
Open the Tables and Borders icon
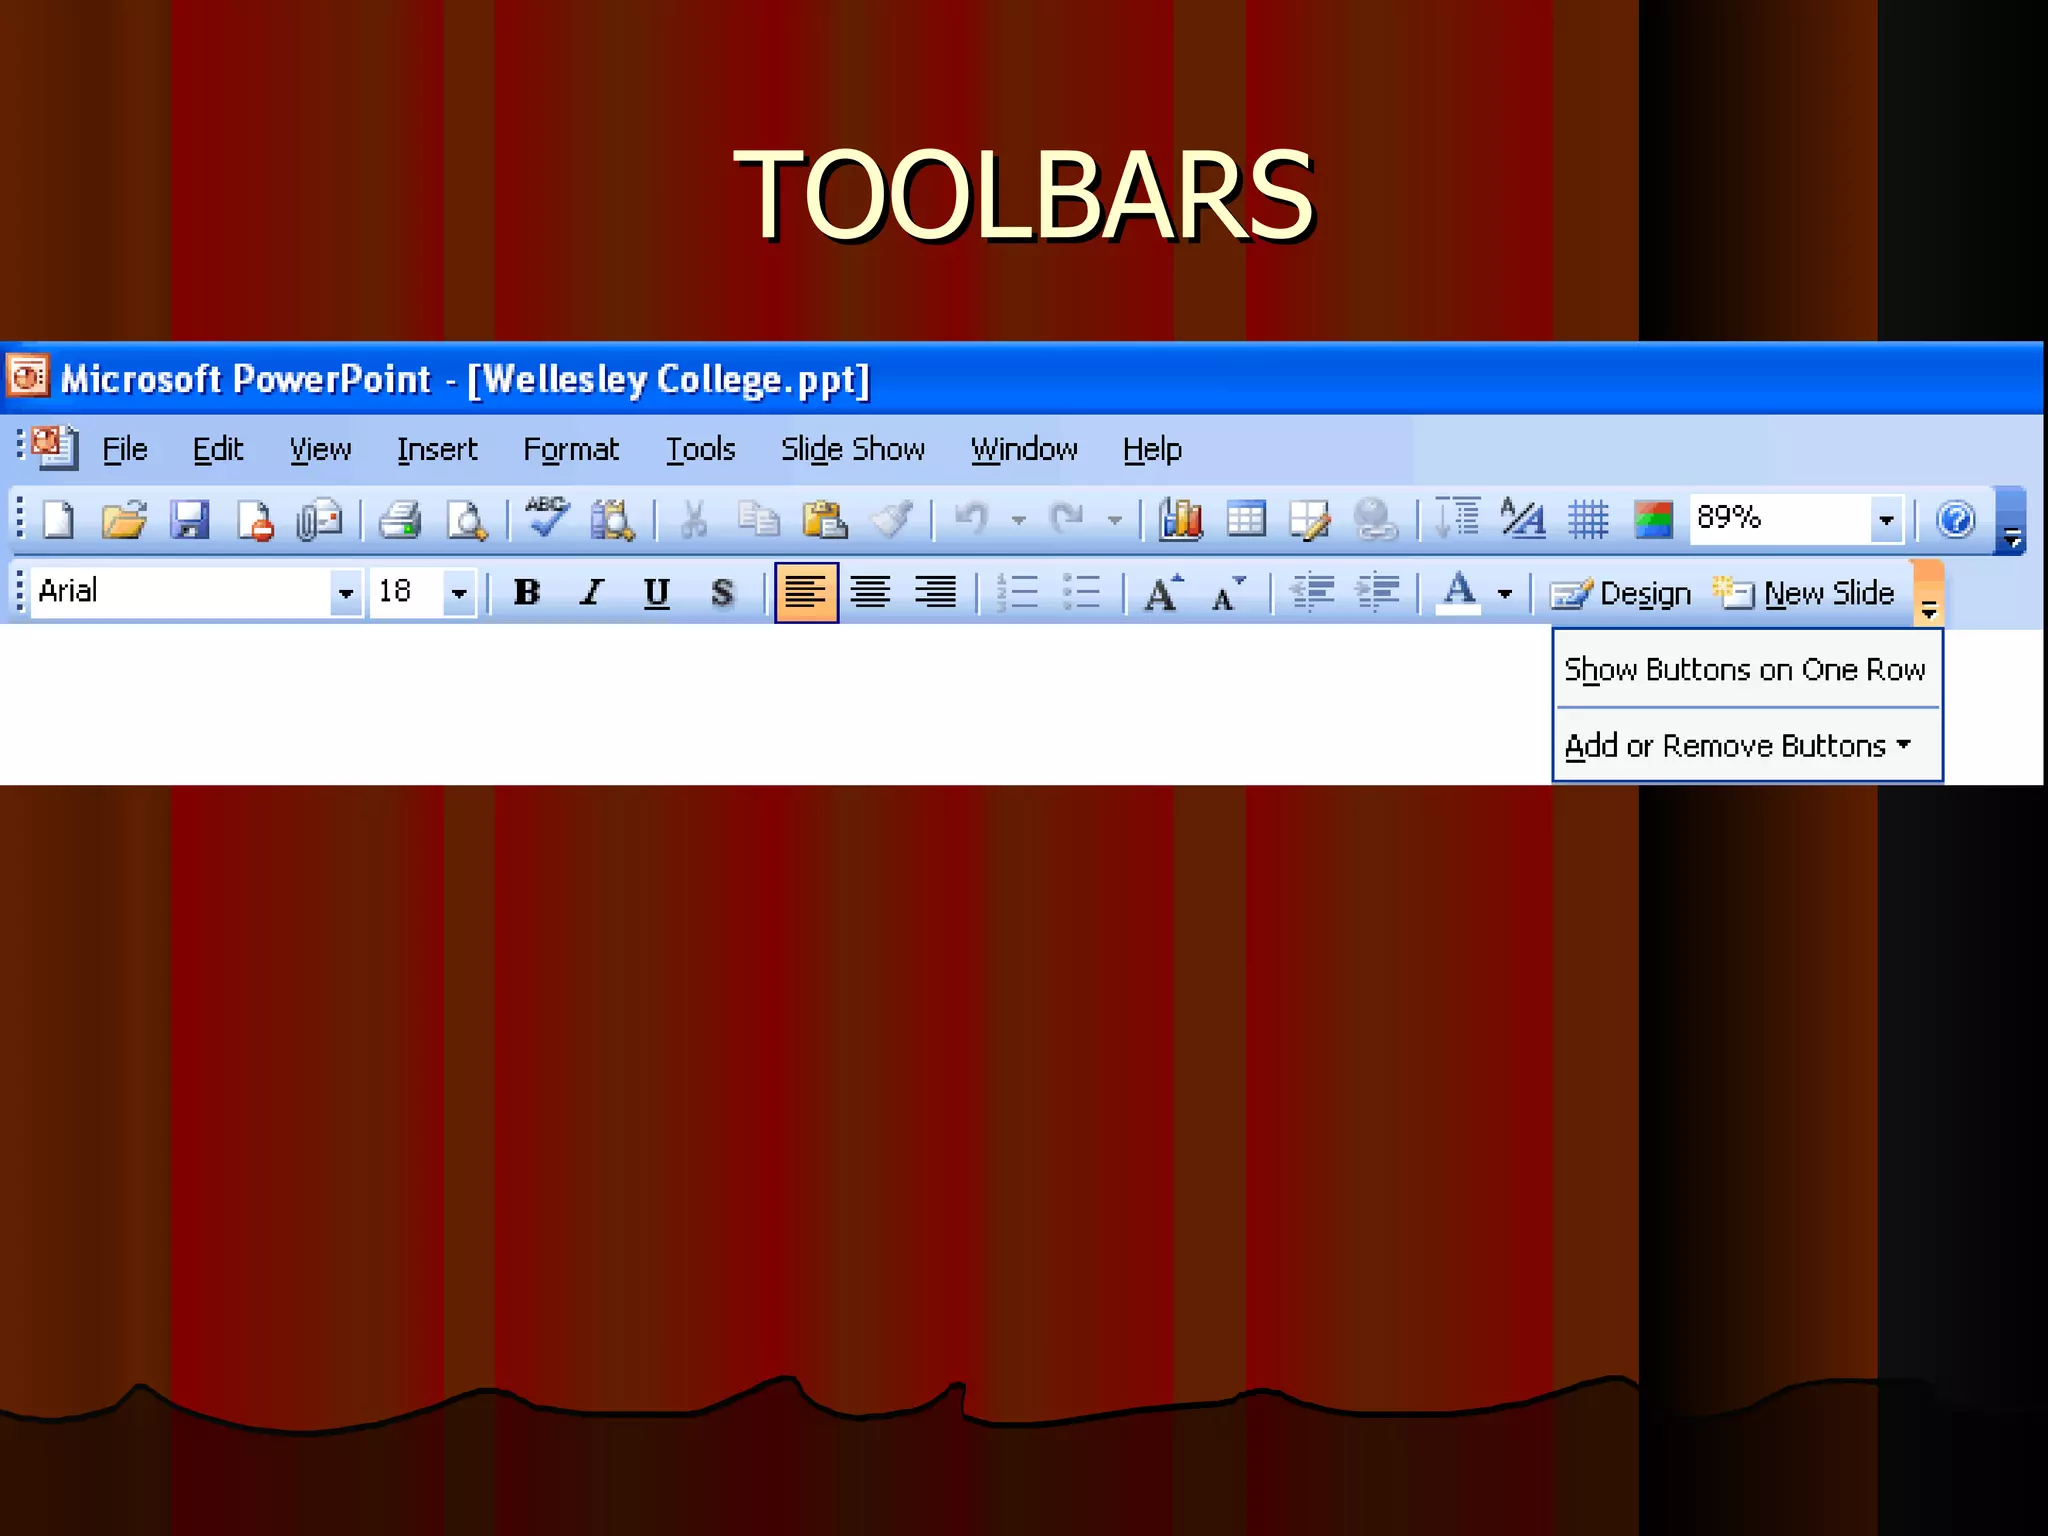(x=1310, y=520)
